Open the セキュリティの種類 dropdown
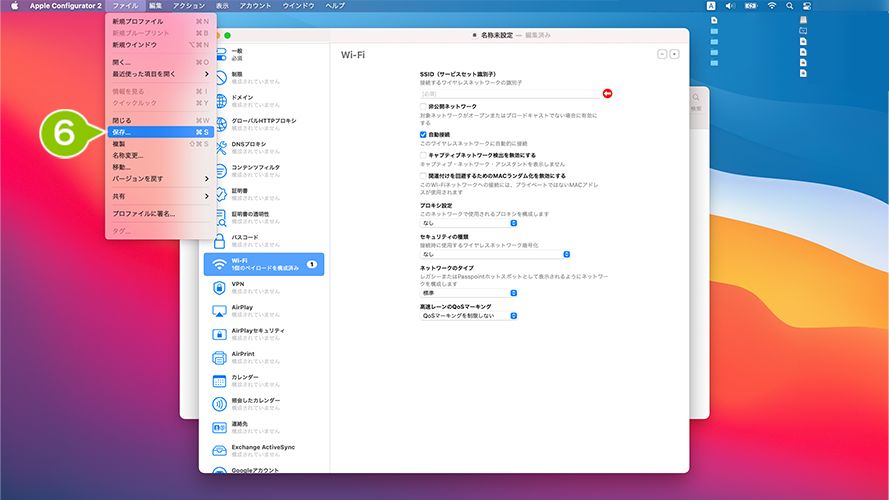889x500 pixels. pyautogui.click(x=494, y=255)
